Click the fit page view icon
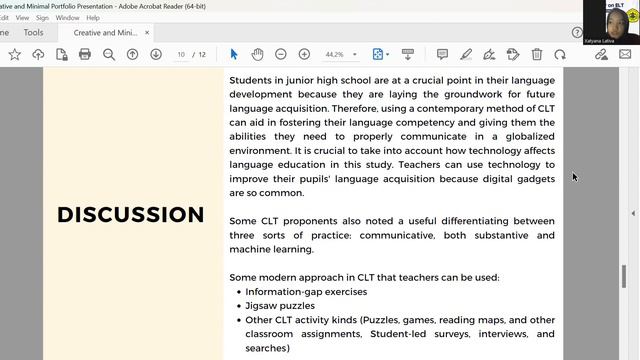 [378, 54]
